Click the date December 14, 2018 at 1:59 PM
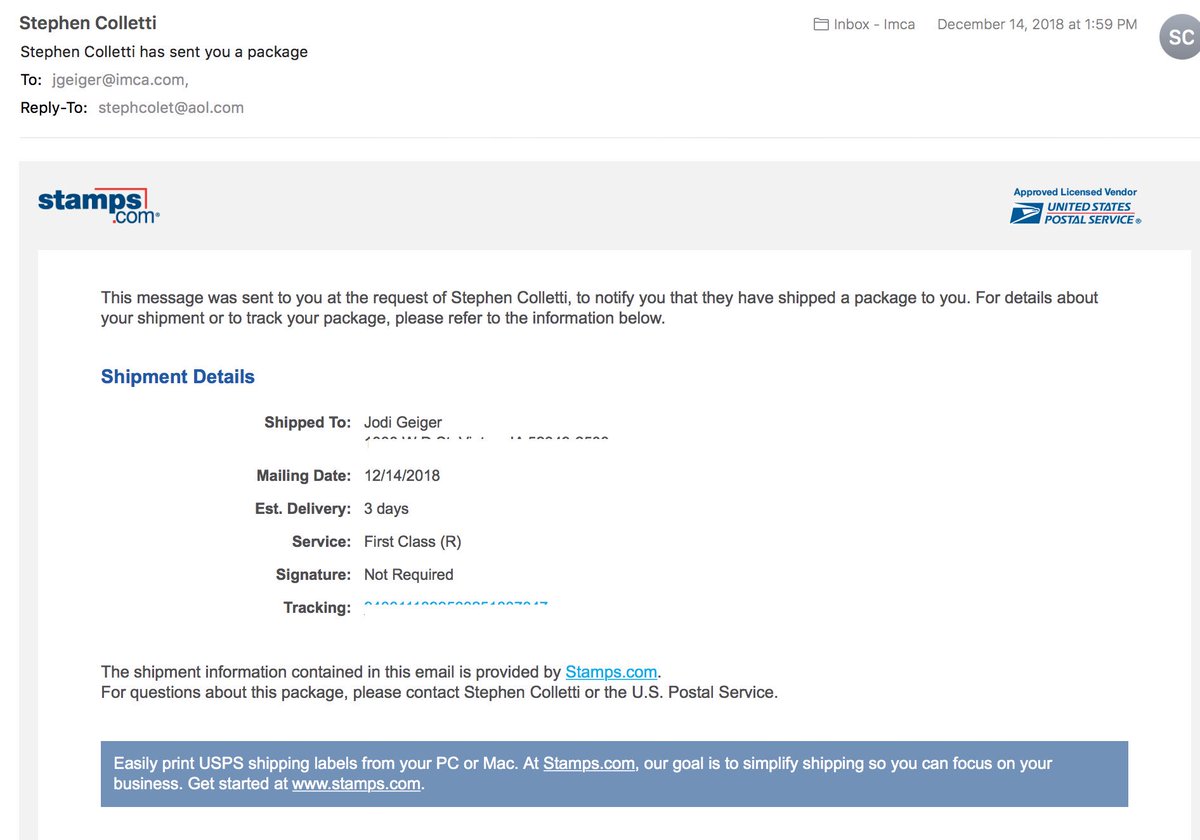 pos(1037,24)
